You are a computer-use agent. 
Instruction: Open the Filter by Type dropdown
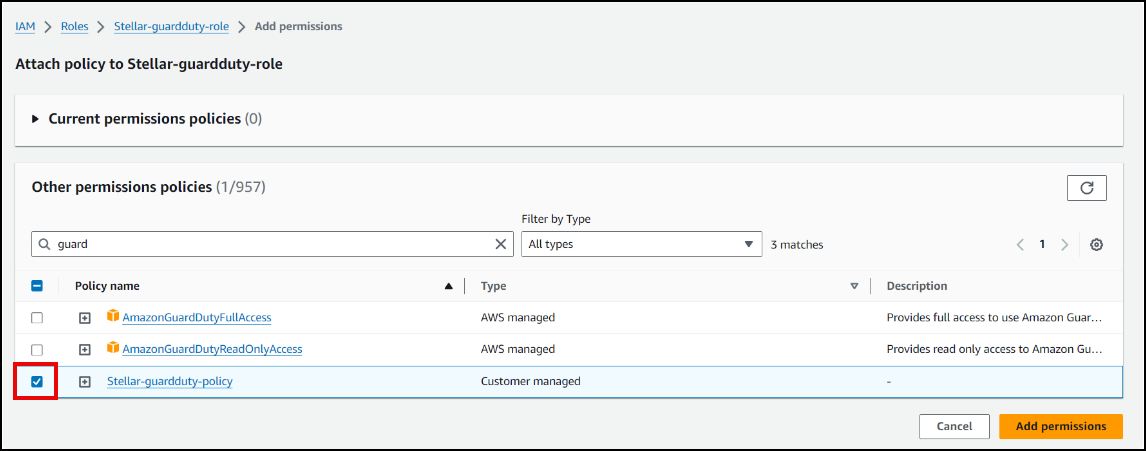click(x=641, y=244)
